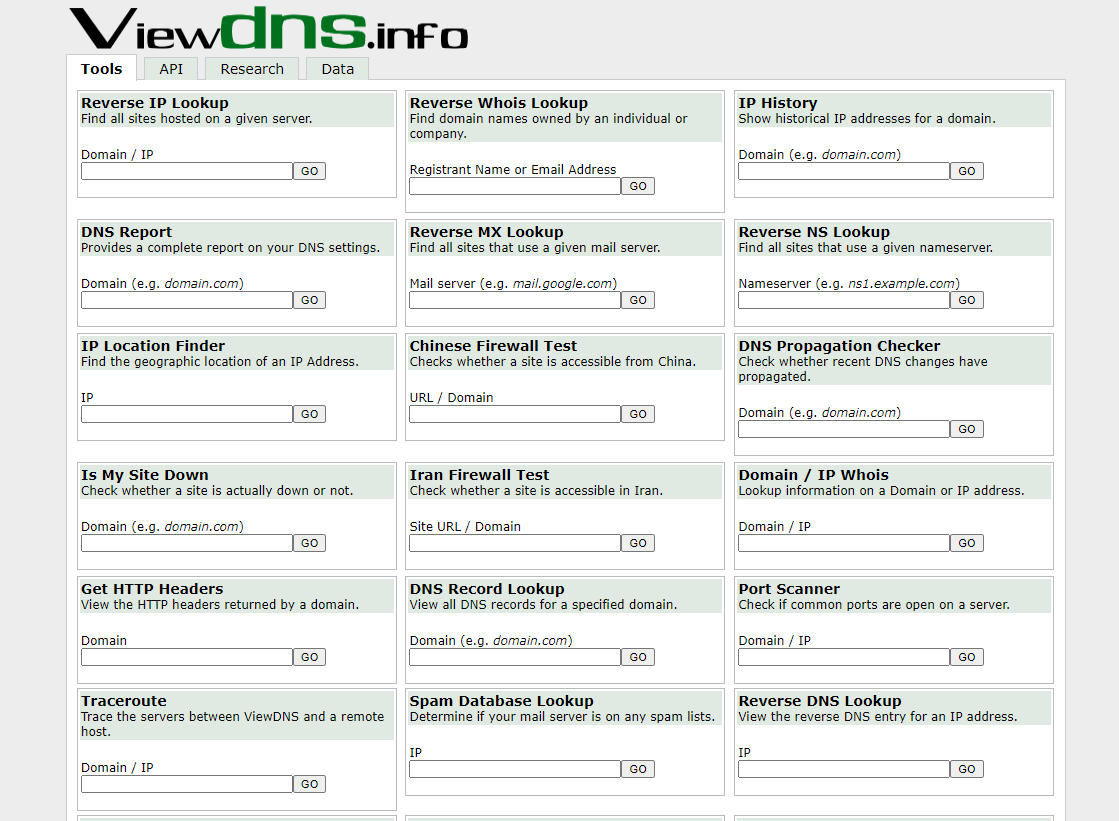The image size is (1119, 821).
Task: Click GO for Chinese Firewall Test
Action: pos(638,415)
